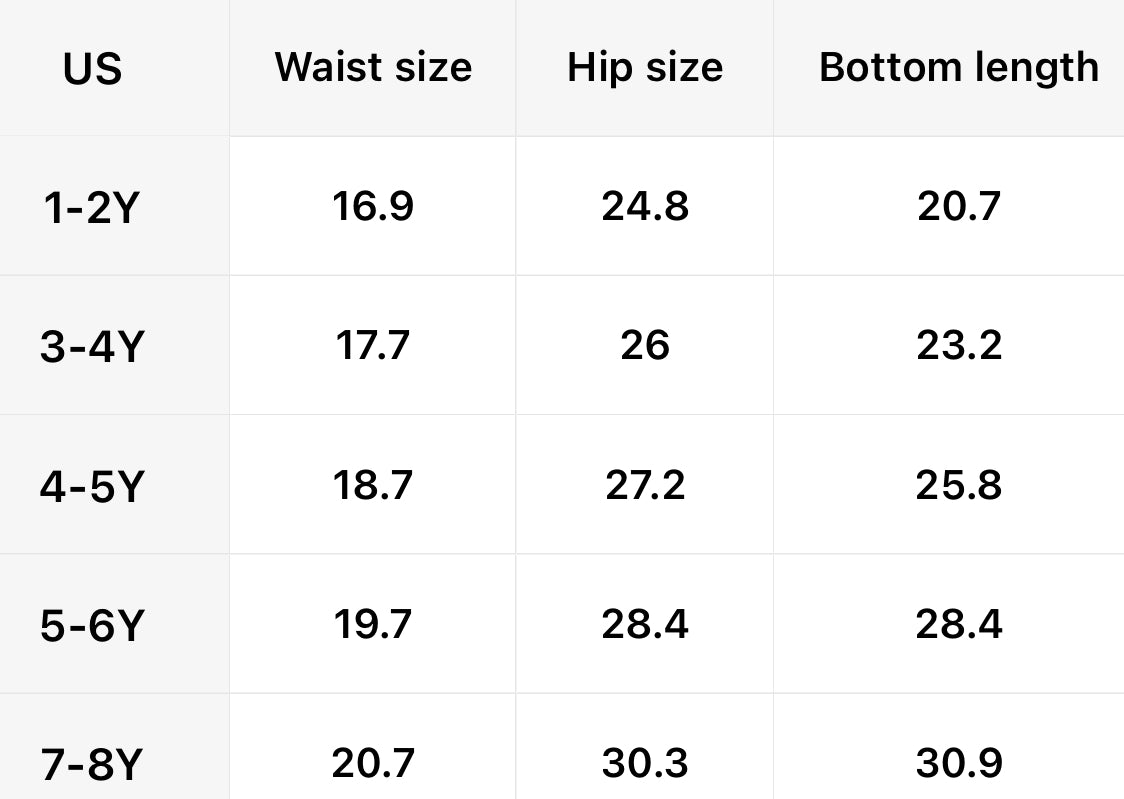Select the 27.2 hip size value
The height and width of the screenshot is (799, 1124).
(x=645, y=485)
